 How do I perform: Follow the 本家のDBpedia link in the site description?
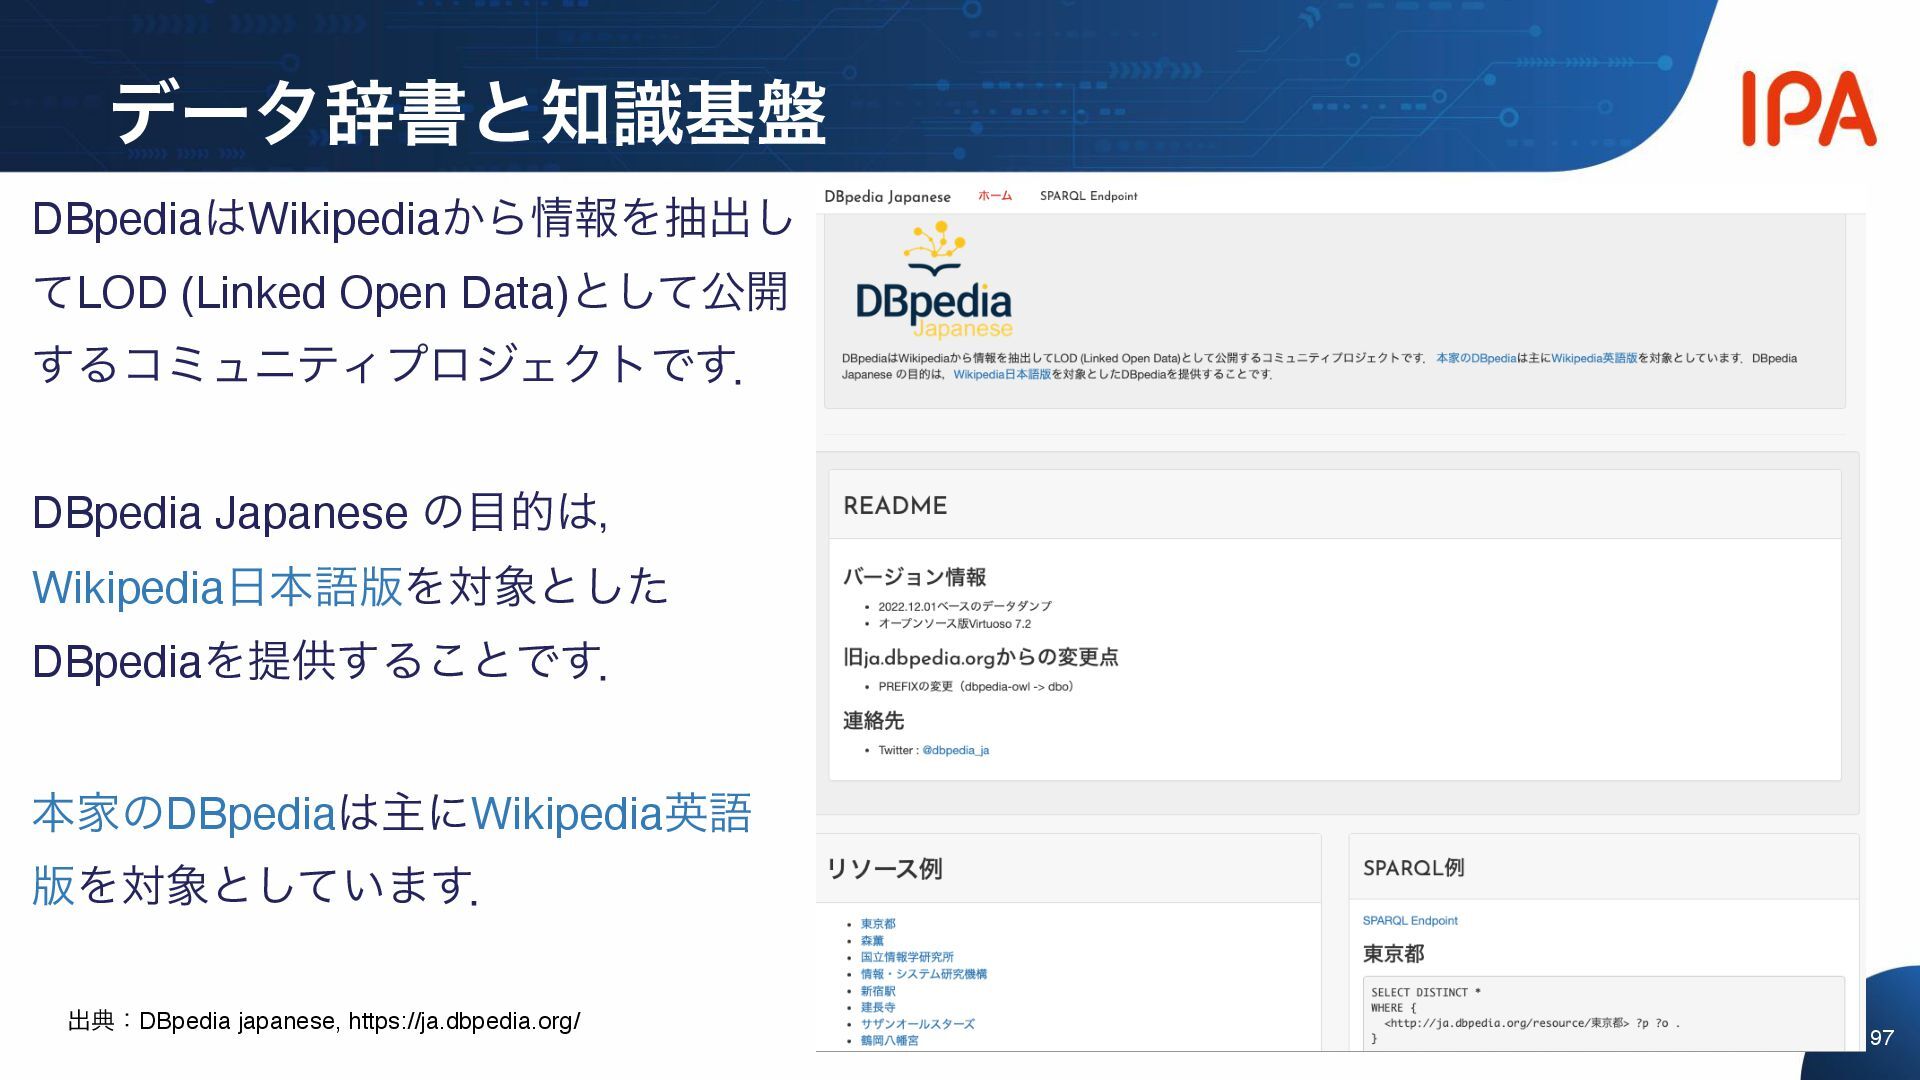1476,358
